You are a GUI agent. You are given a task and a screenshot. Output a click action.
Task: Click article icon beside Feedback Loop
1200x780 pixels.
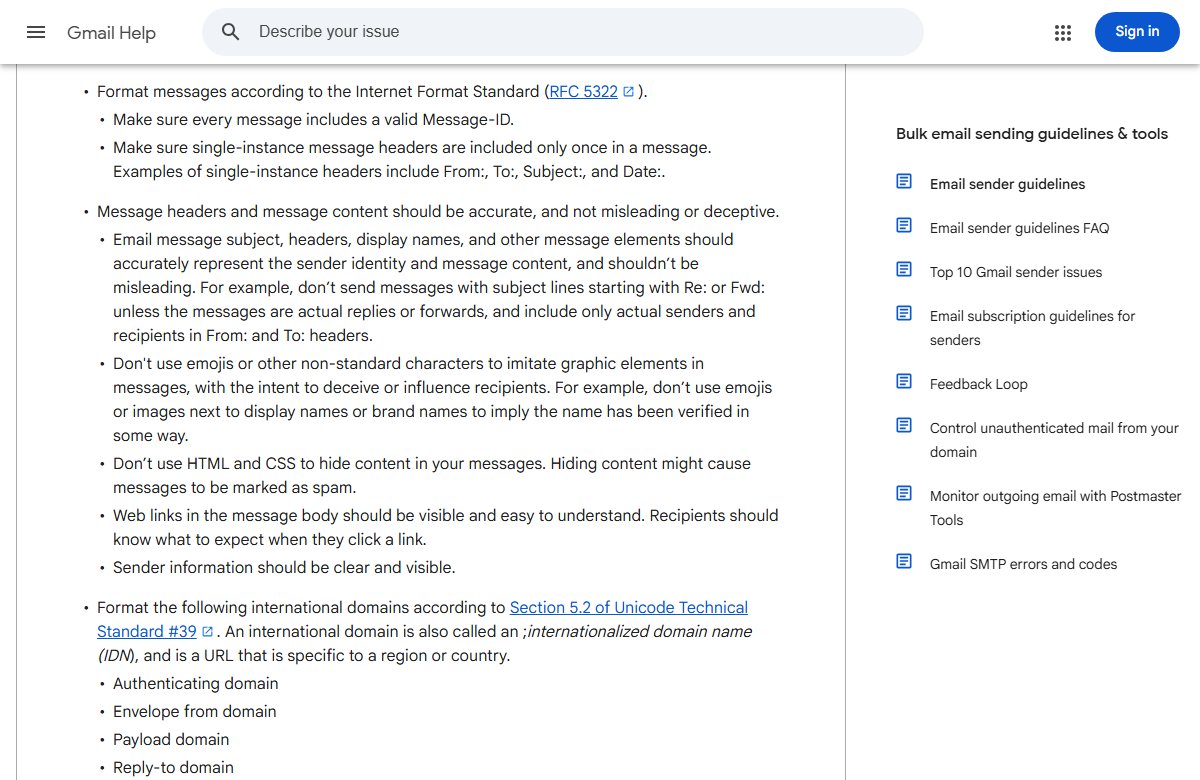(x=904, y=381)
